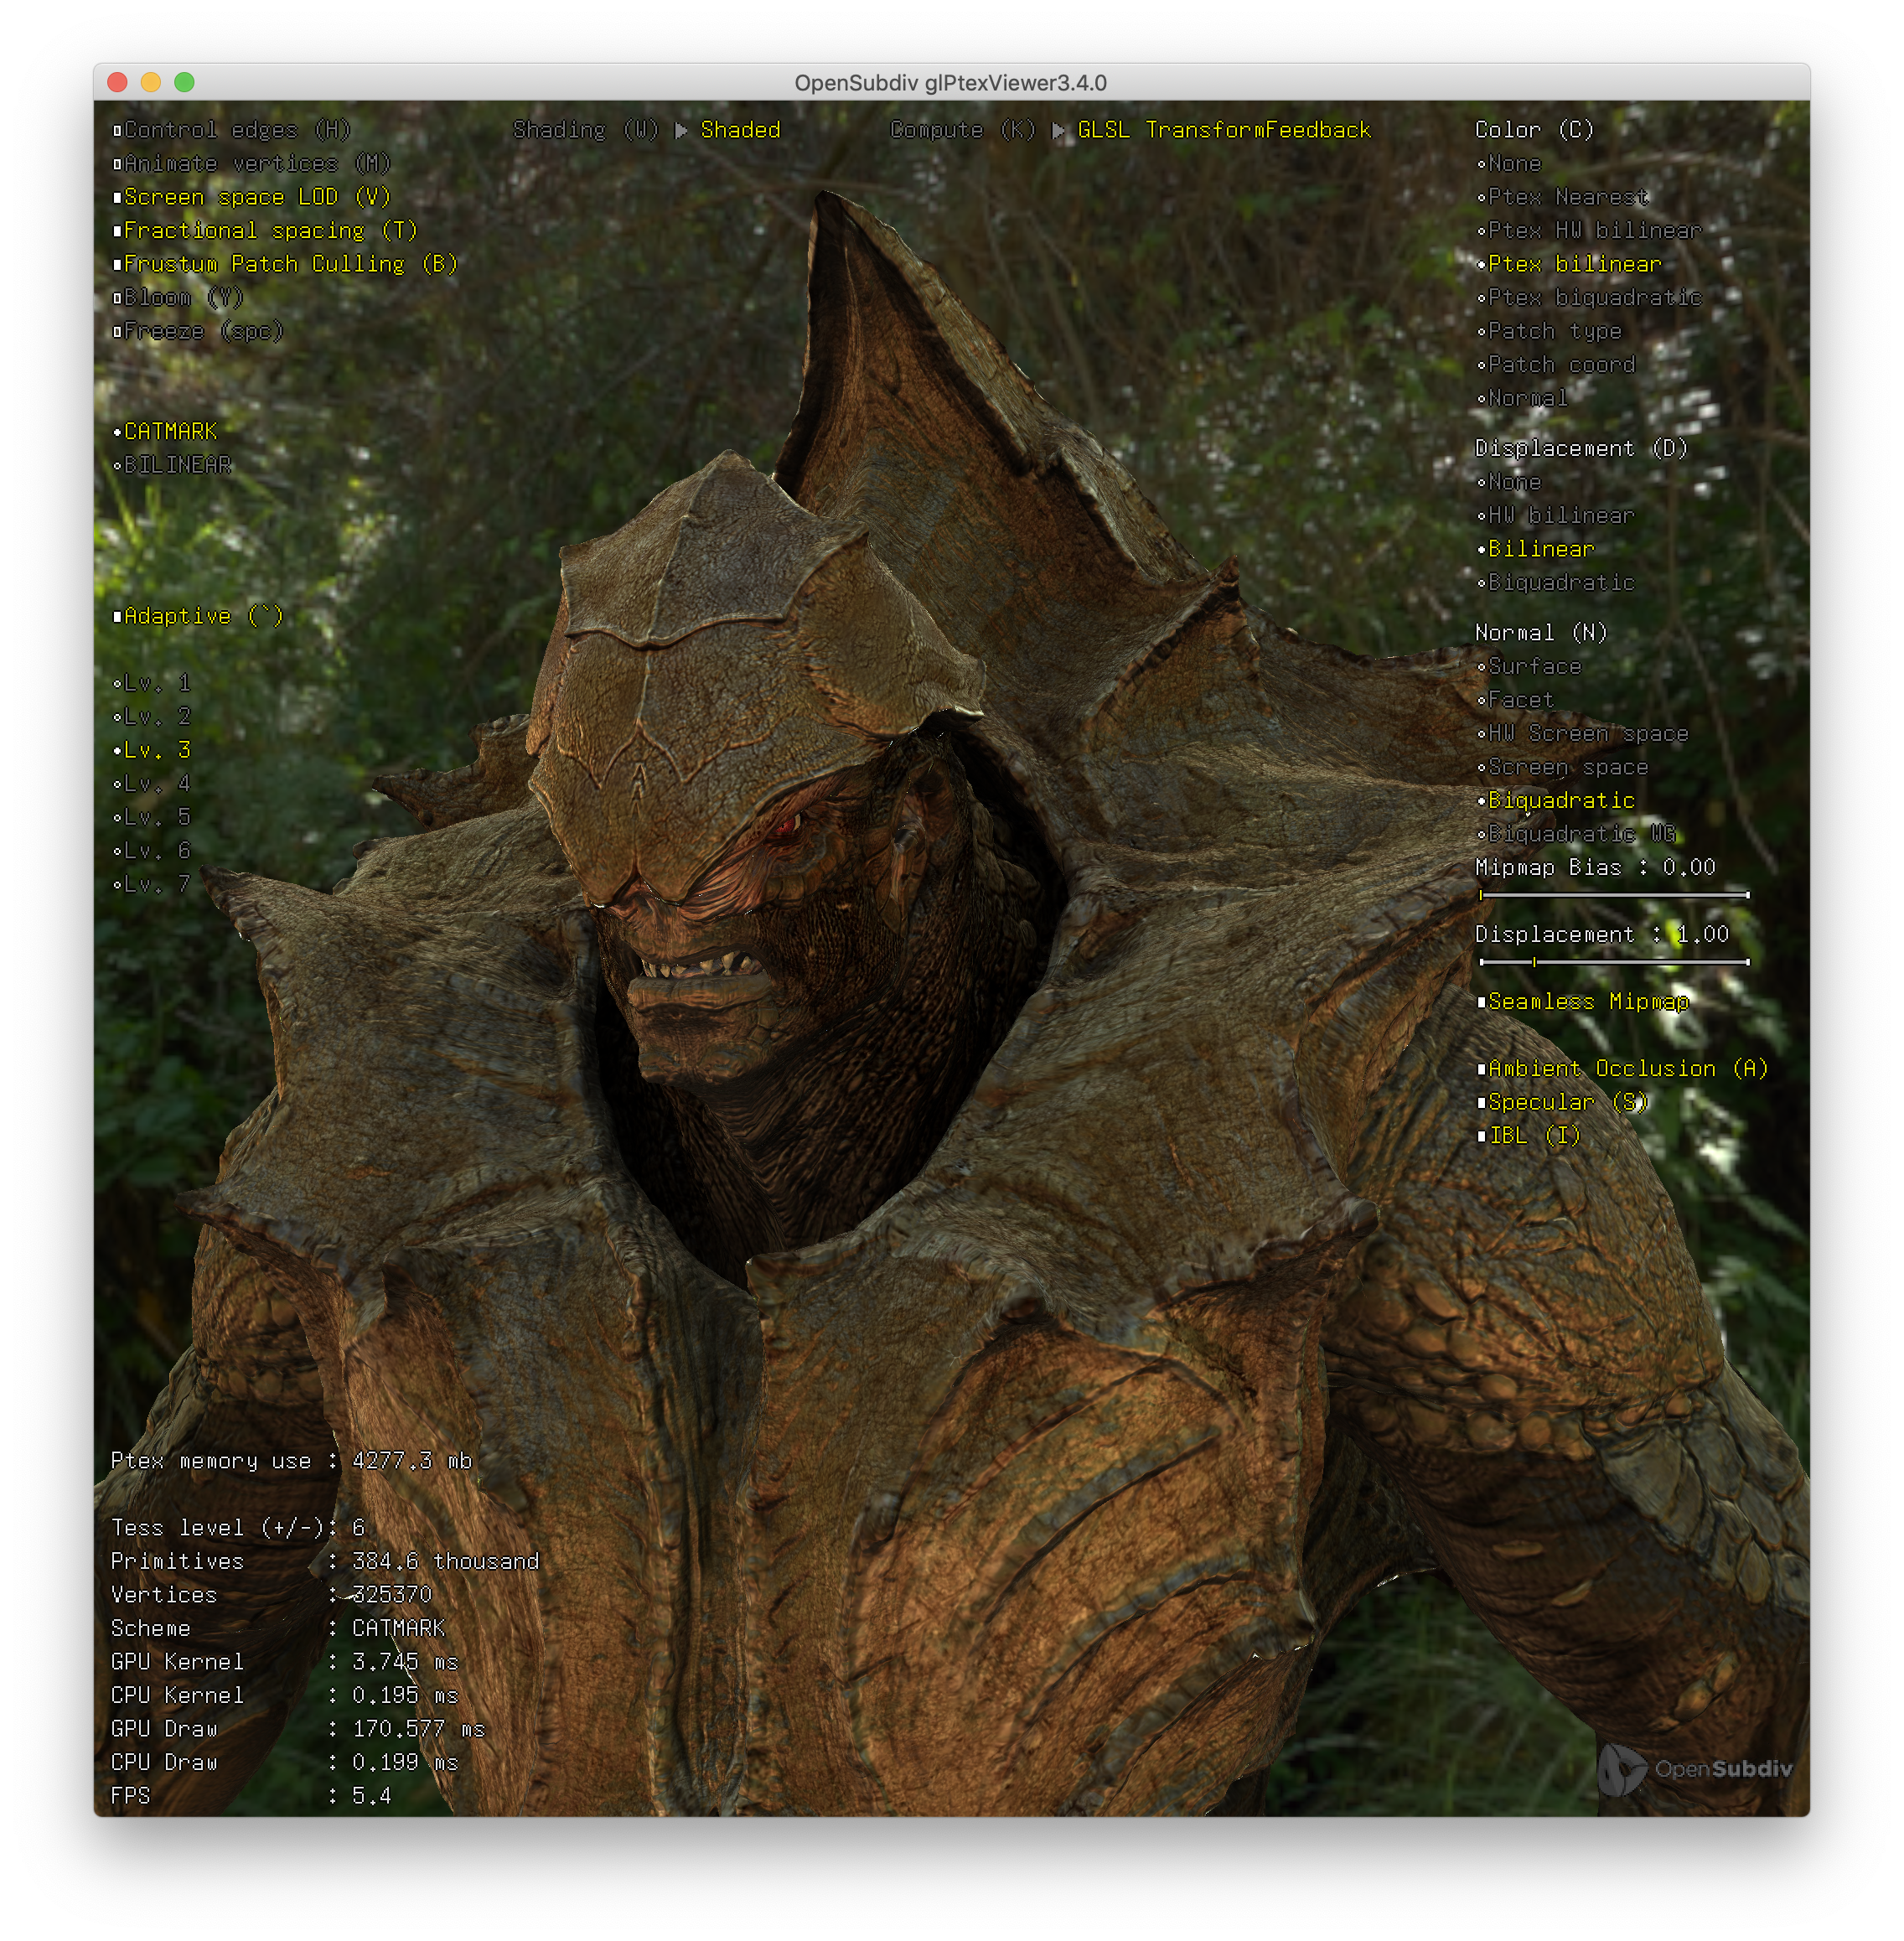Click the Mipmap Bias slider

[1613, 895]
